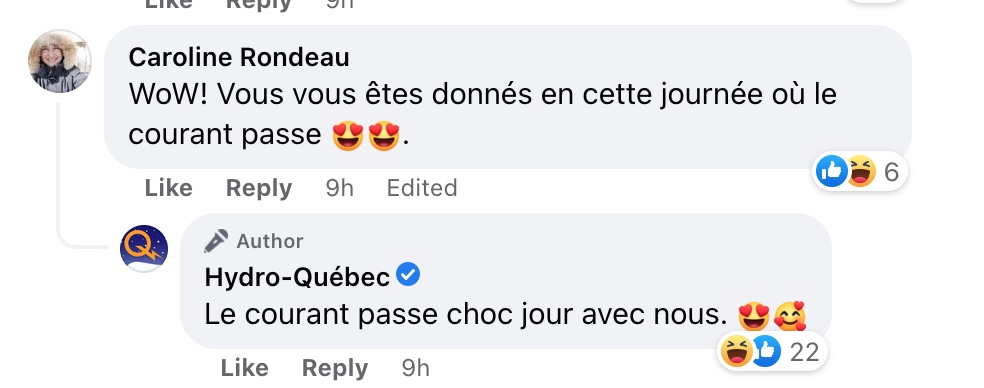Click Caroline Rondeau's name
Image resolution: width=984 pixels, height=388 pixels.
239,58
